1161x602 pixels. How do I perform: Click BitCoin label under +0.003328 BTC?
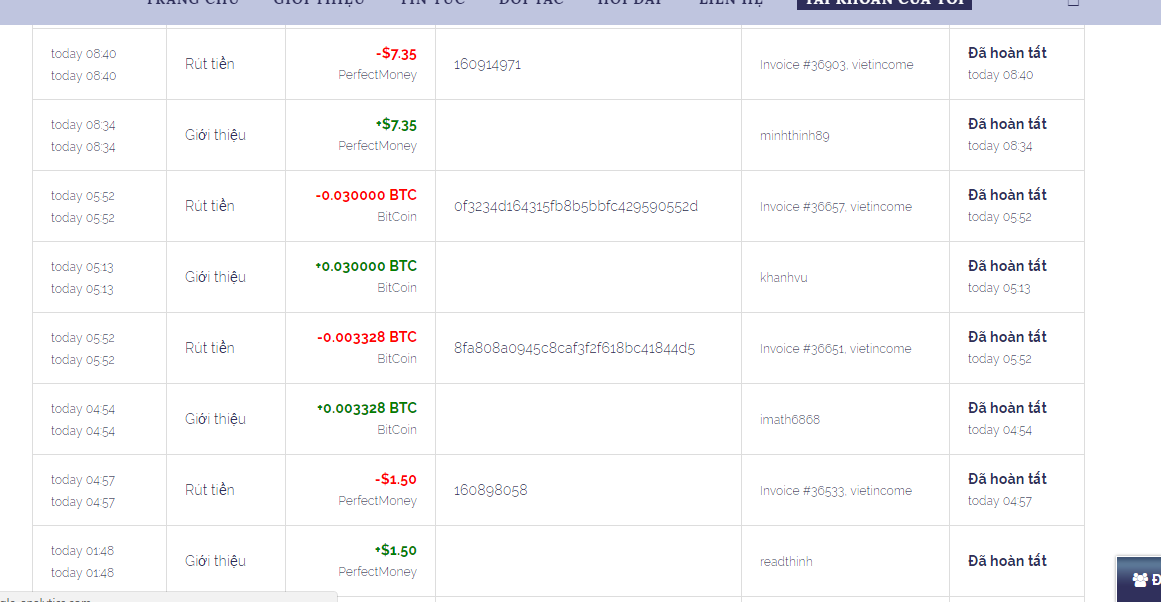coord(397,430)
